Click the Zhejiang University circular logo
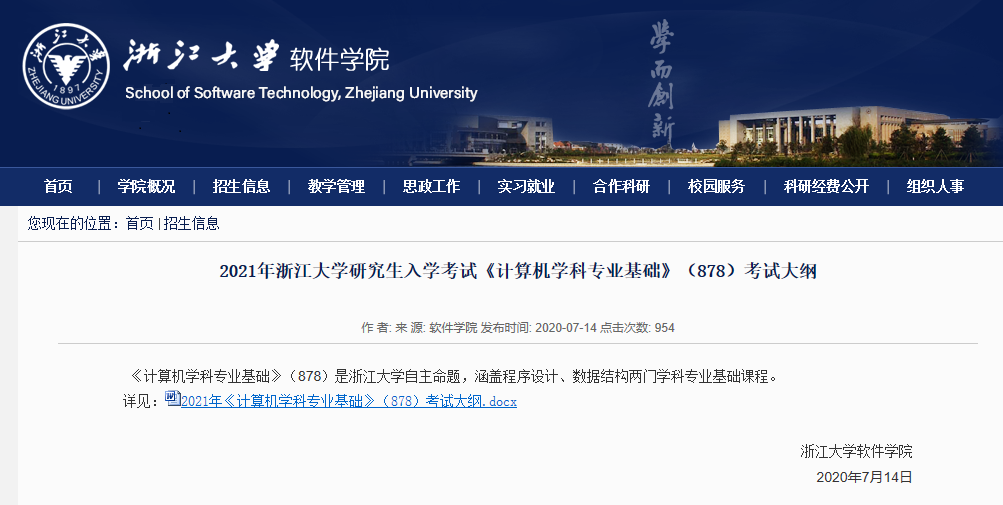The image size is (1003, 505). (x=66, y=67)
